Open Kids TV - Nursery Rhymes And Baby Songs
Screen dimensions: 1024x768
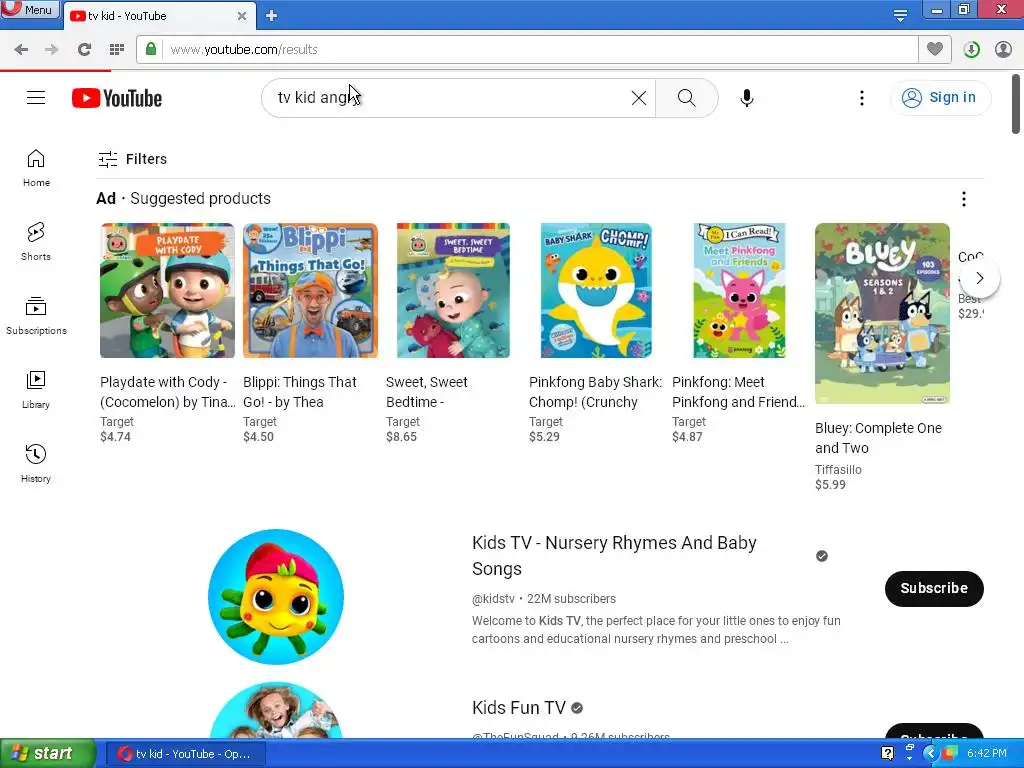[614, 556]
